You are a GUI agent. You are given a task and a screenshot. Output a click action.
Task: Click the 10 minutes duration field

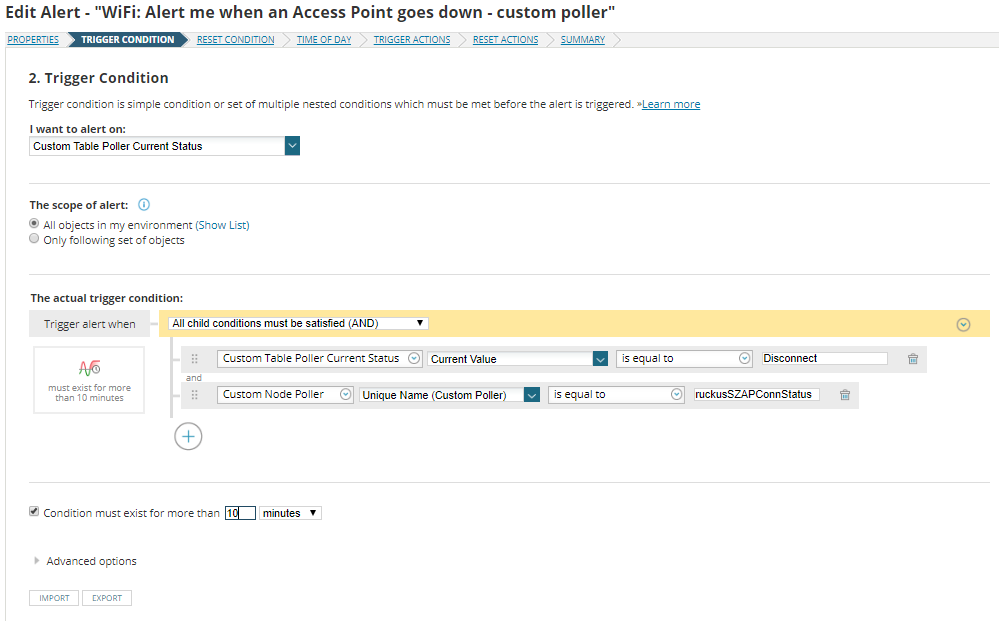(240, 513)
